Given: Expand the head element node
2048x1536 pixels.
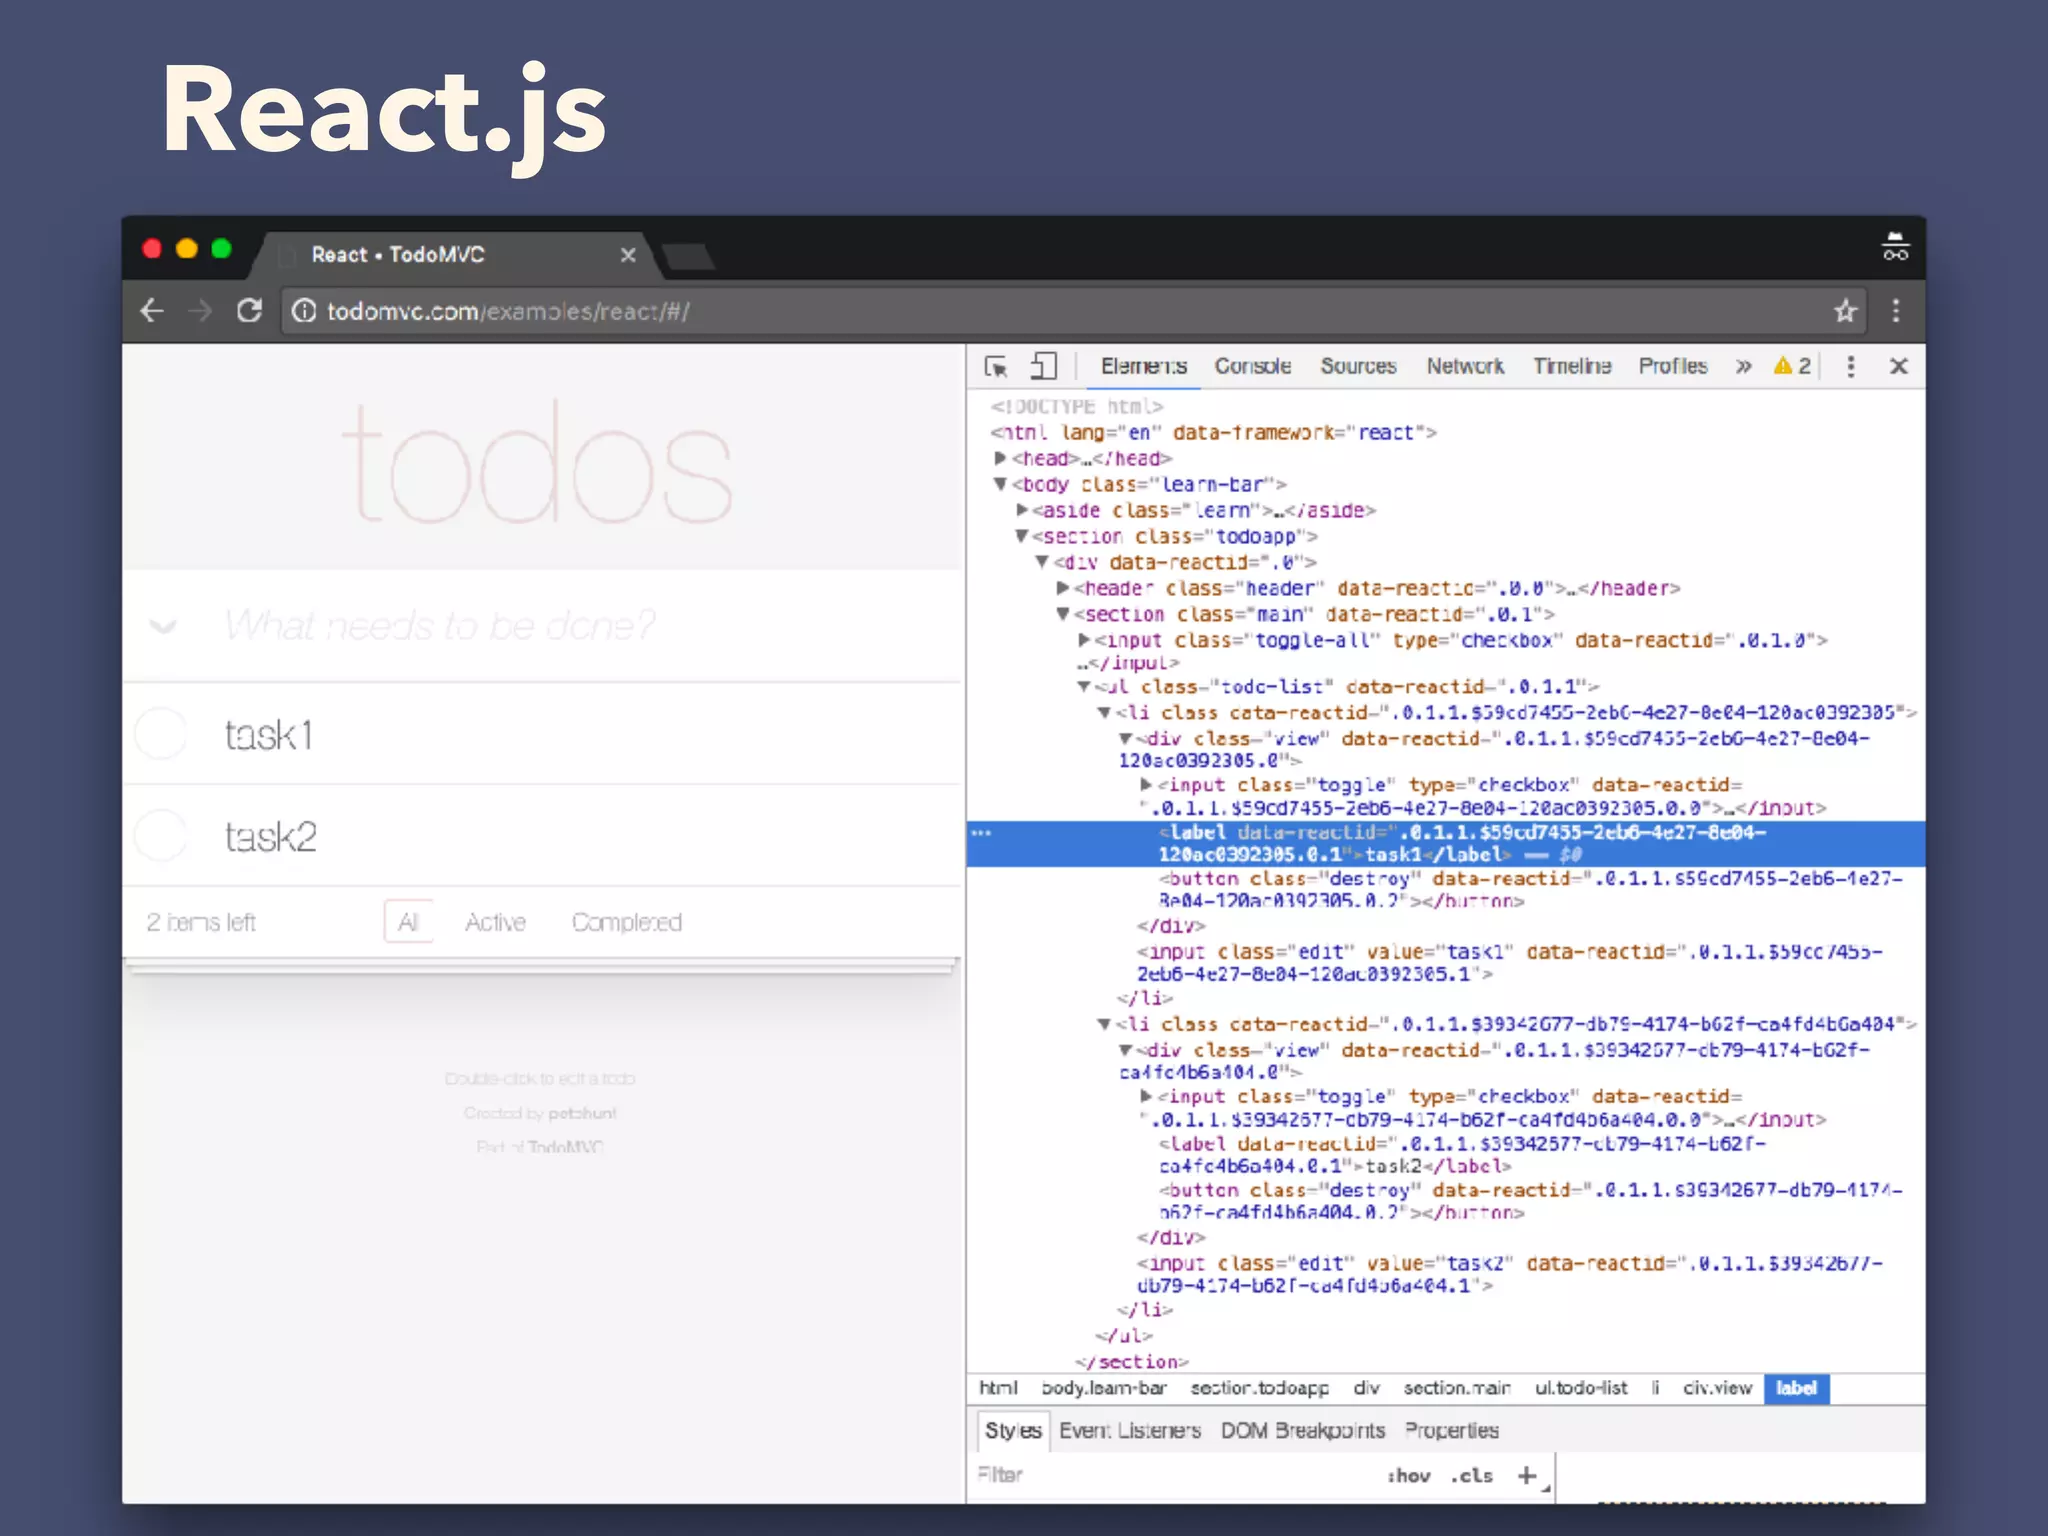Looking at the screenshot, I should click(1000, 458).
